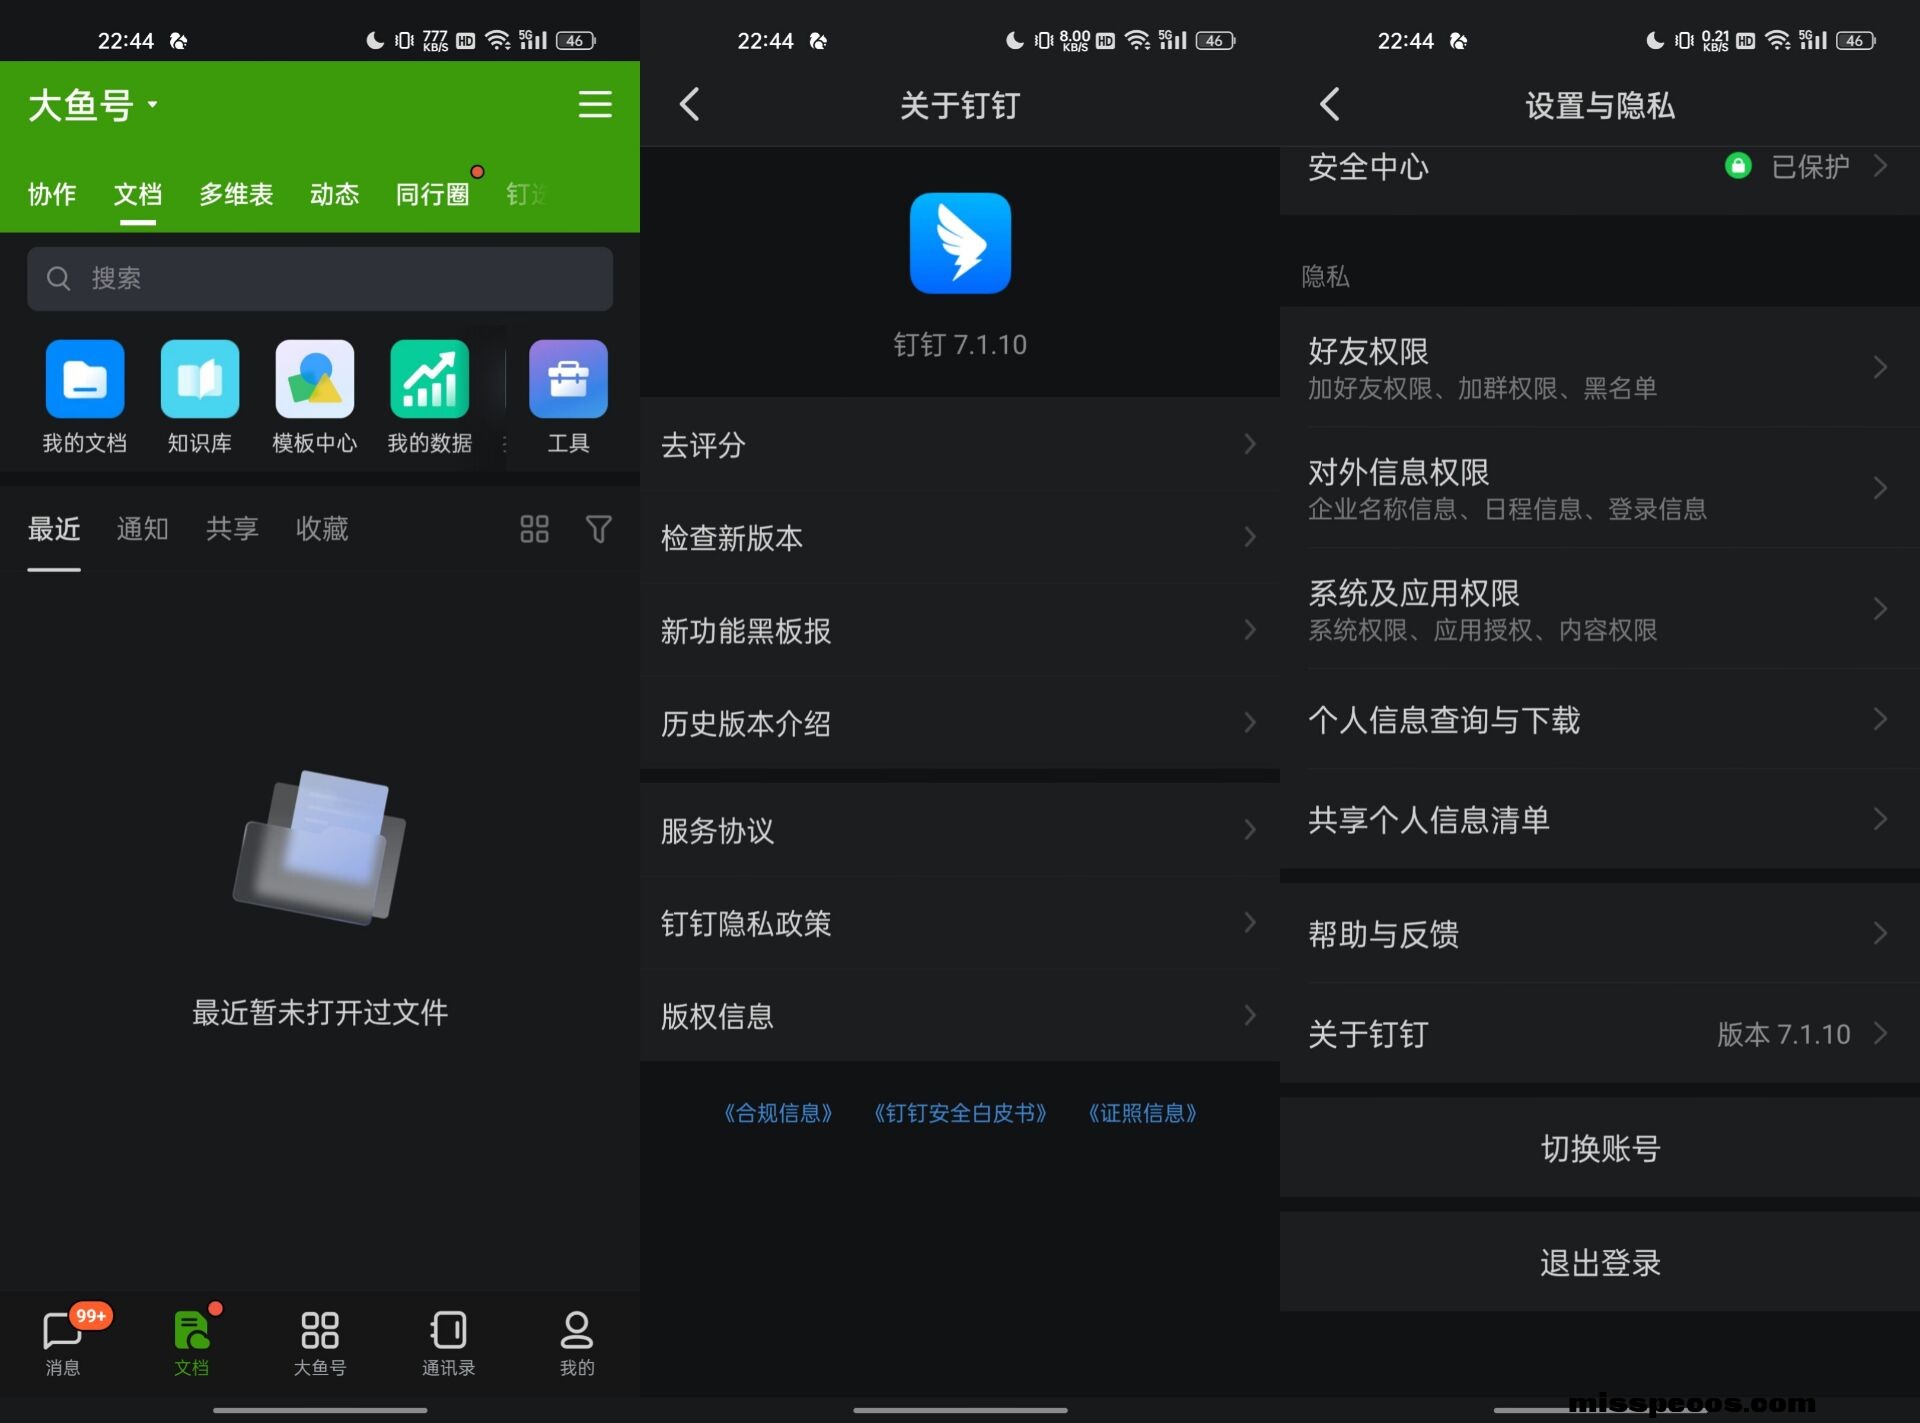Open 好友权限 row chevron

click(1880, 367)
